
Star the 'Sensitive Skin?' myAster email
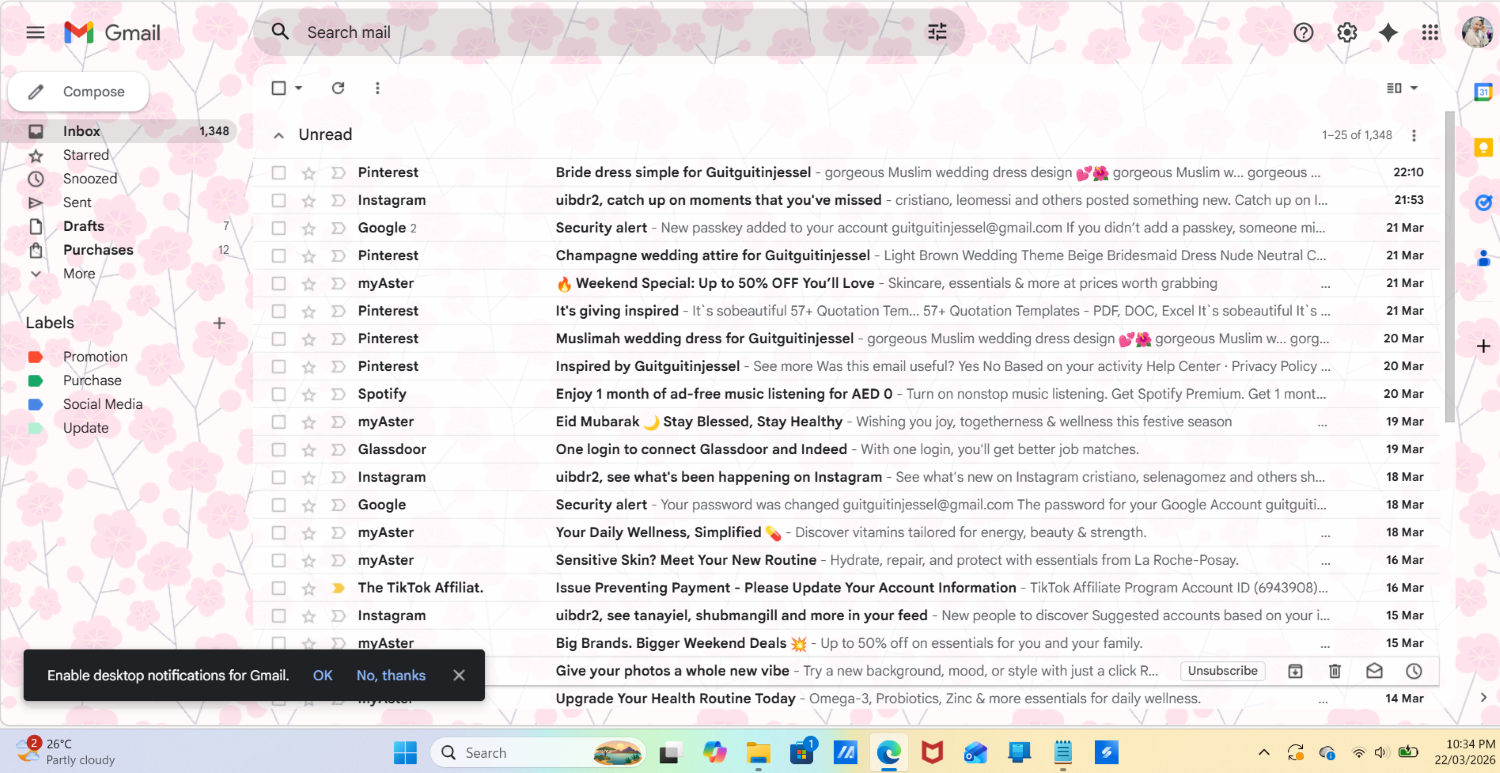309,560
